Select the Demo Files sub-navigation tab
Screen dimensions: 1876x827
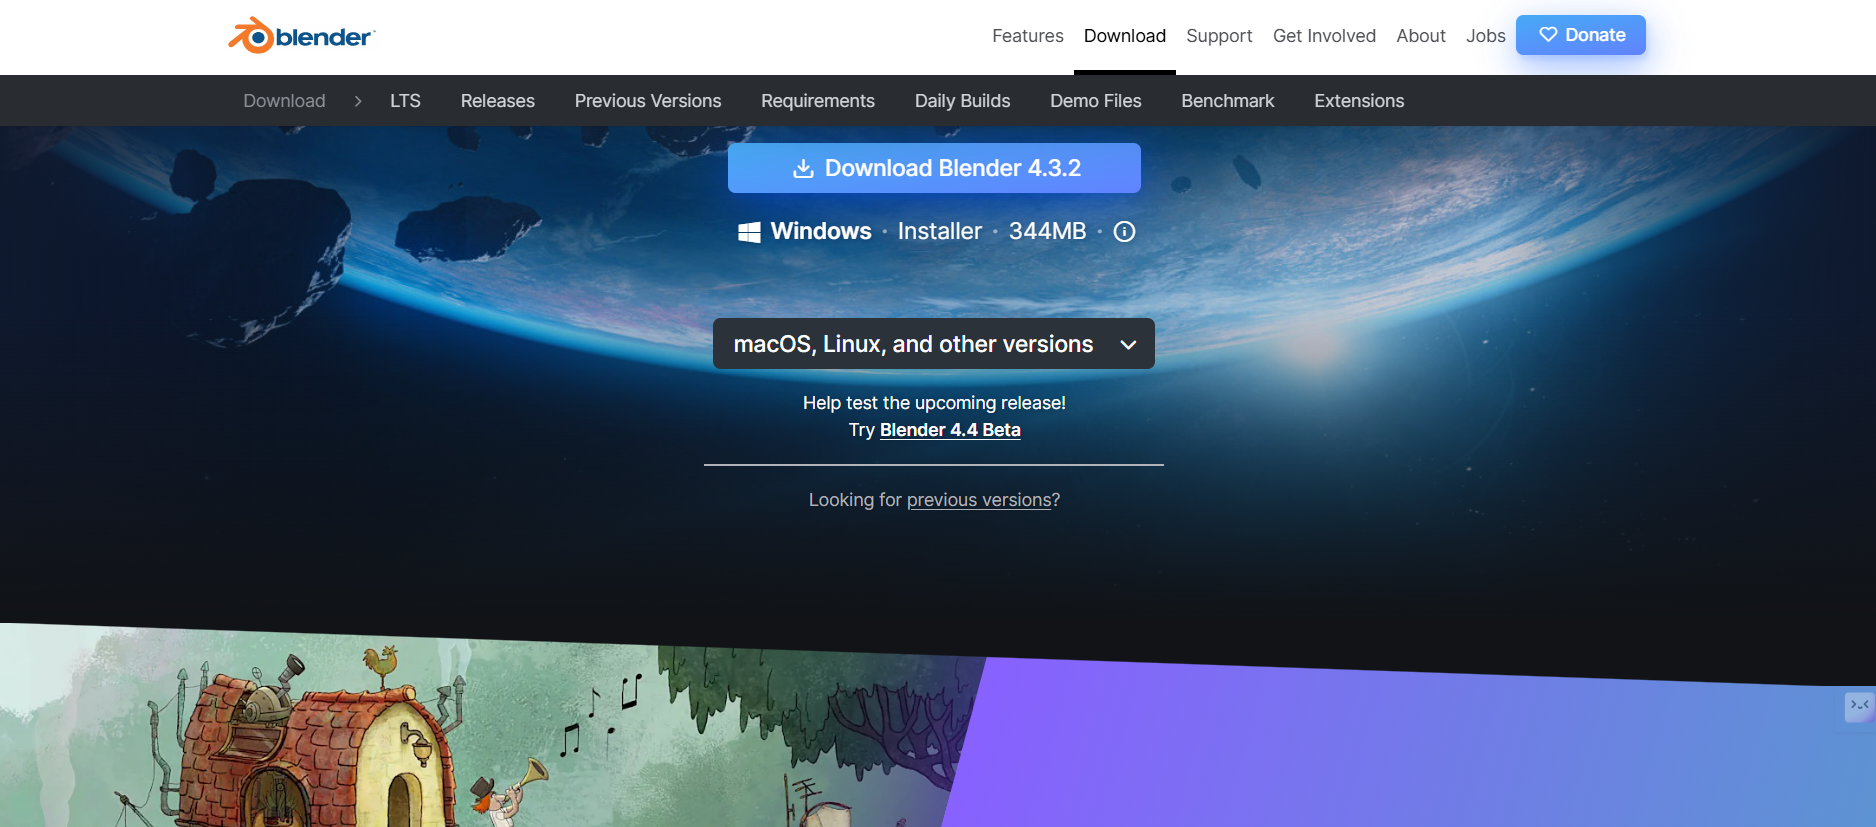1096,101
